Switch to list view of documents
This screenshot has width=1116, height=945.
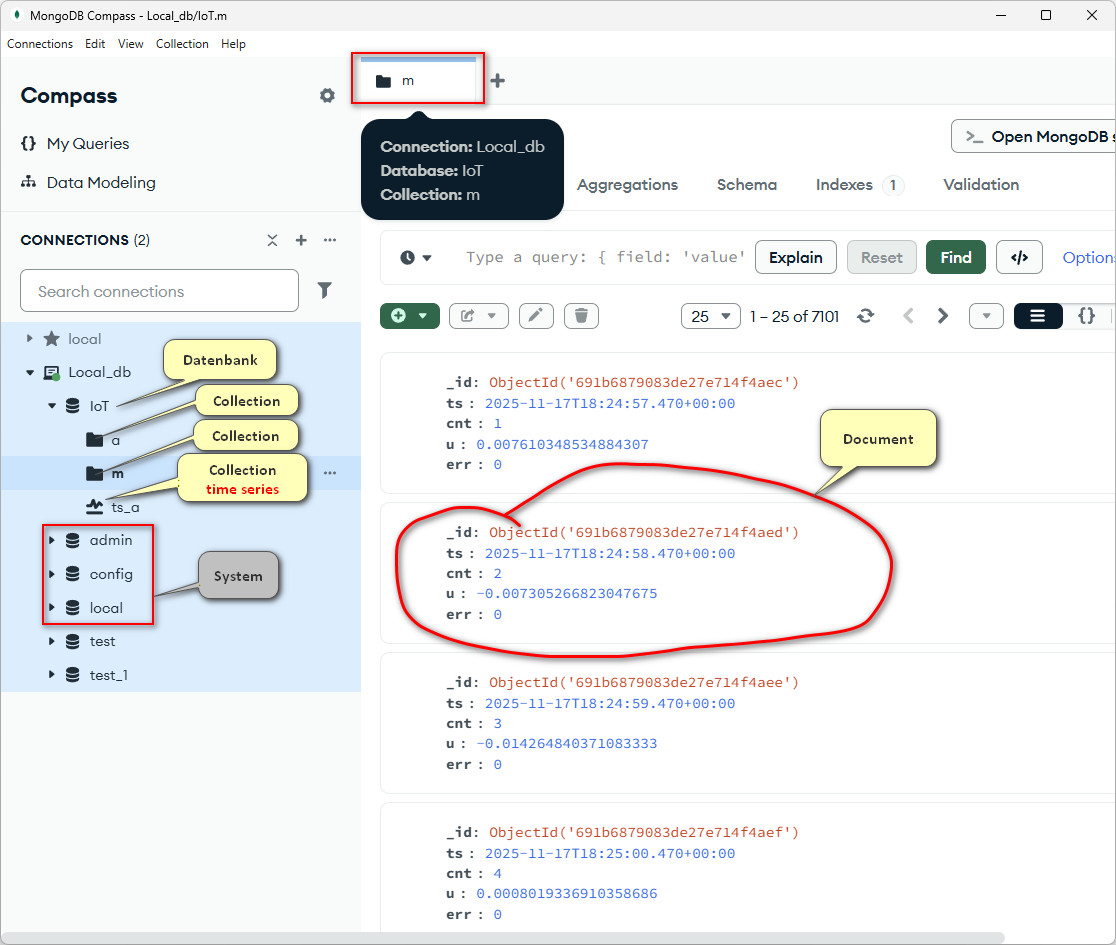[x=1038, y=316]
